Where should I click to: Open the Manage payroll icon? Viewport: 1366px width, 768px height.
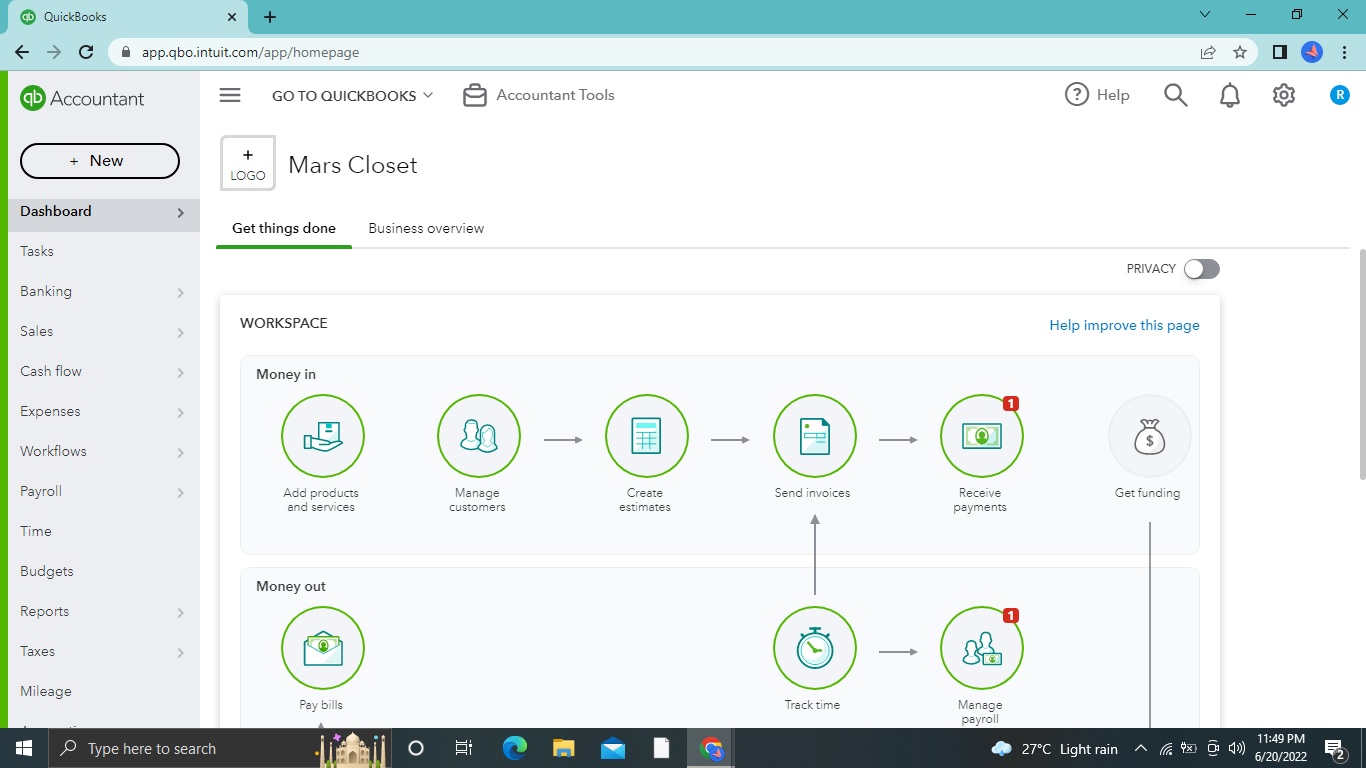(x=982, y=648)
